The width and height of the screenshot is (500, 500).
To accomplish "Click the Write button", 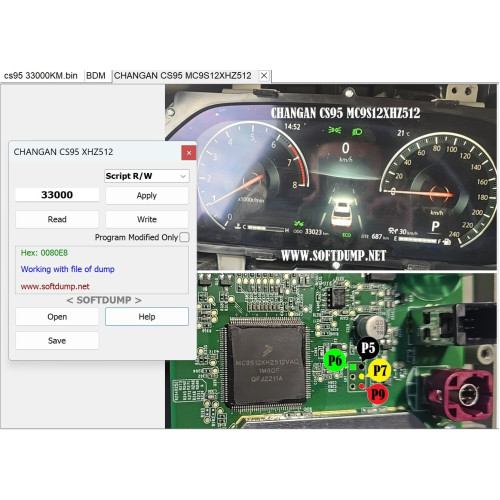I will coord(147,219).
